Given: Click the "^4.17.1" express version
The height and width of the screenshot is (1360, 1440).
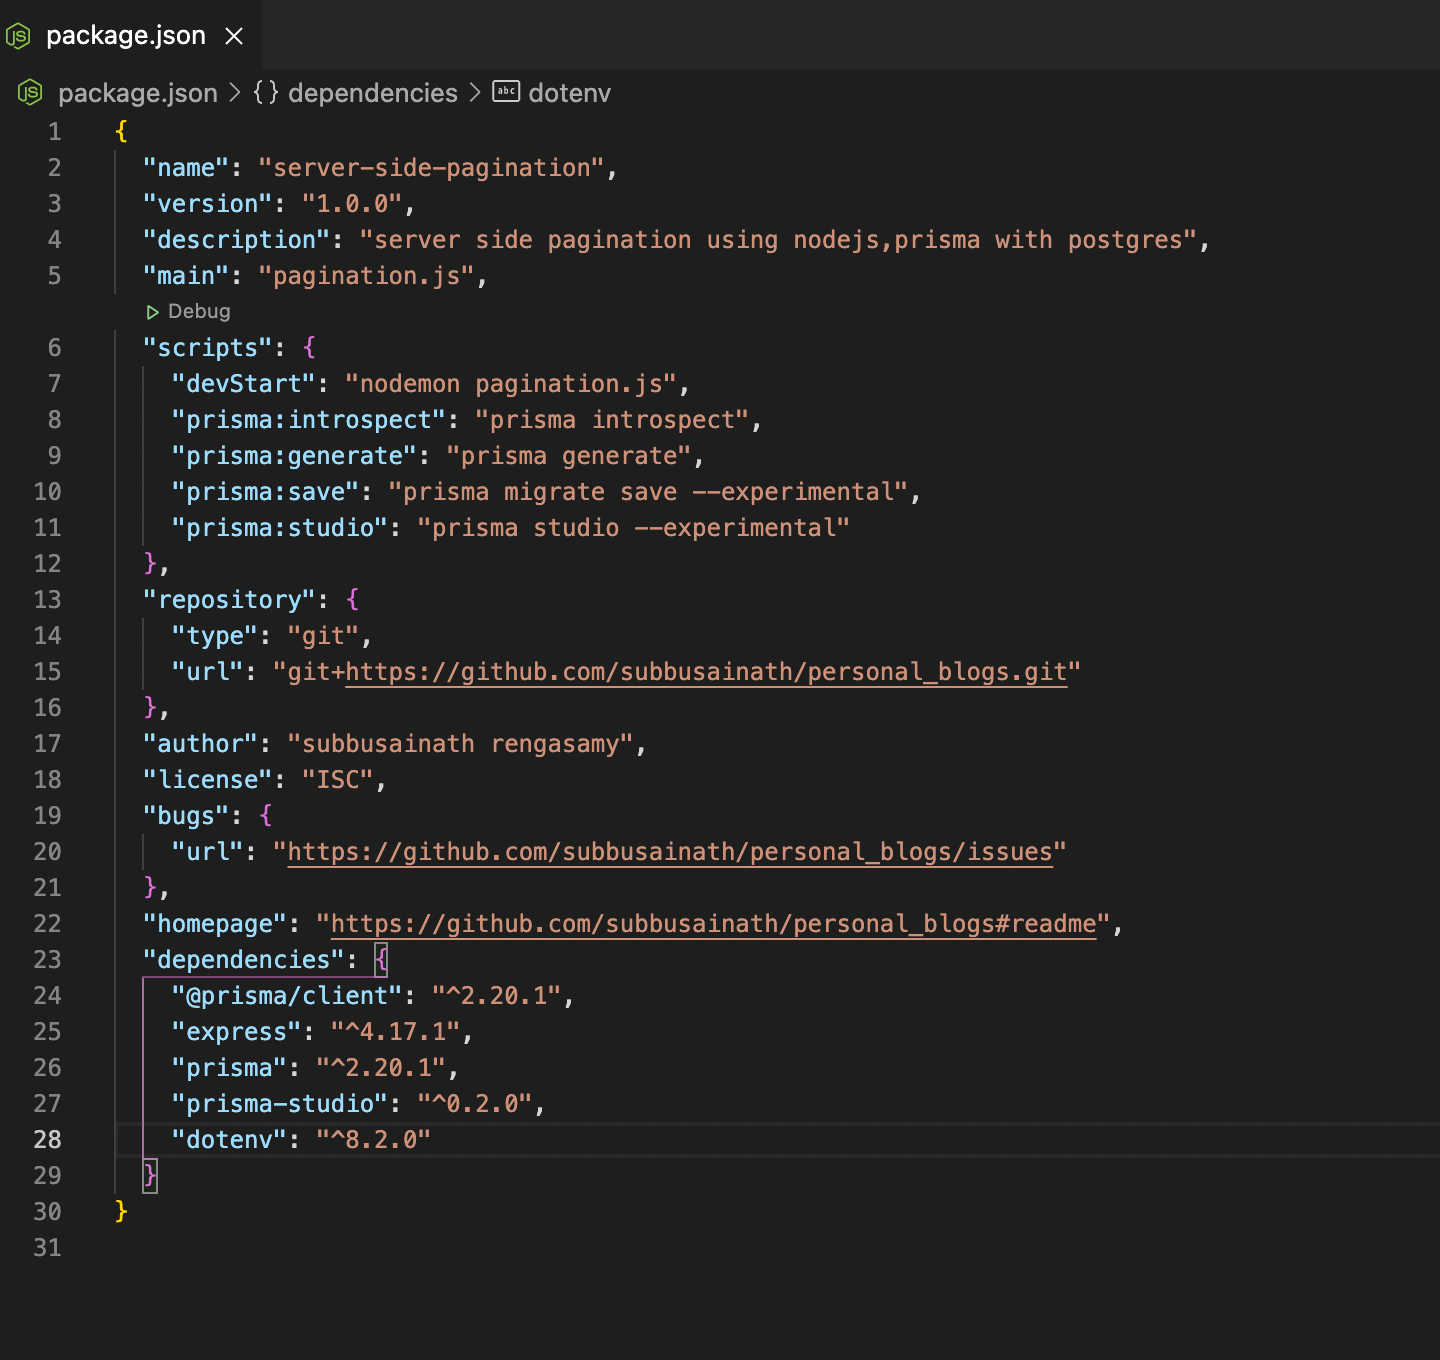Looking at the screenshot, I should click(x=396, y=1031).
